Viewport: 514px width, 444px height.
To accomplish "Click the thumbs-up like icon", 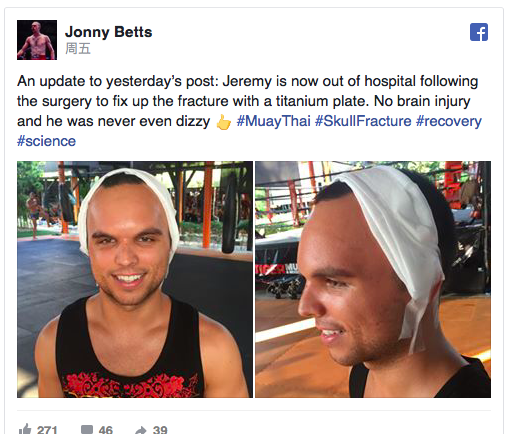I will pyautogui.click(x=25, y=429).
